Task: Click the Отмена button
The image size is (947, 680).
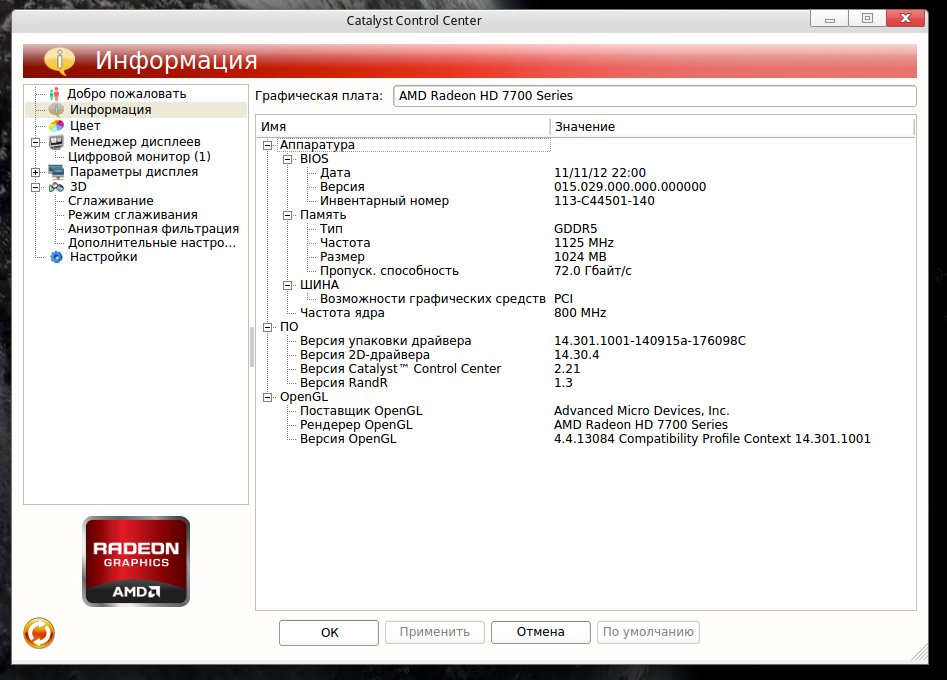Action: pyautogui.click(x=541, y=632)
